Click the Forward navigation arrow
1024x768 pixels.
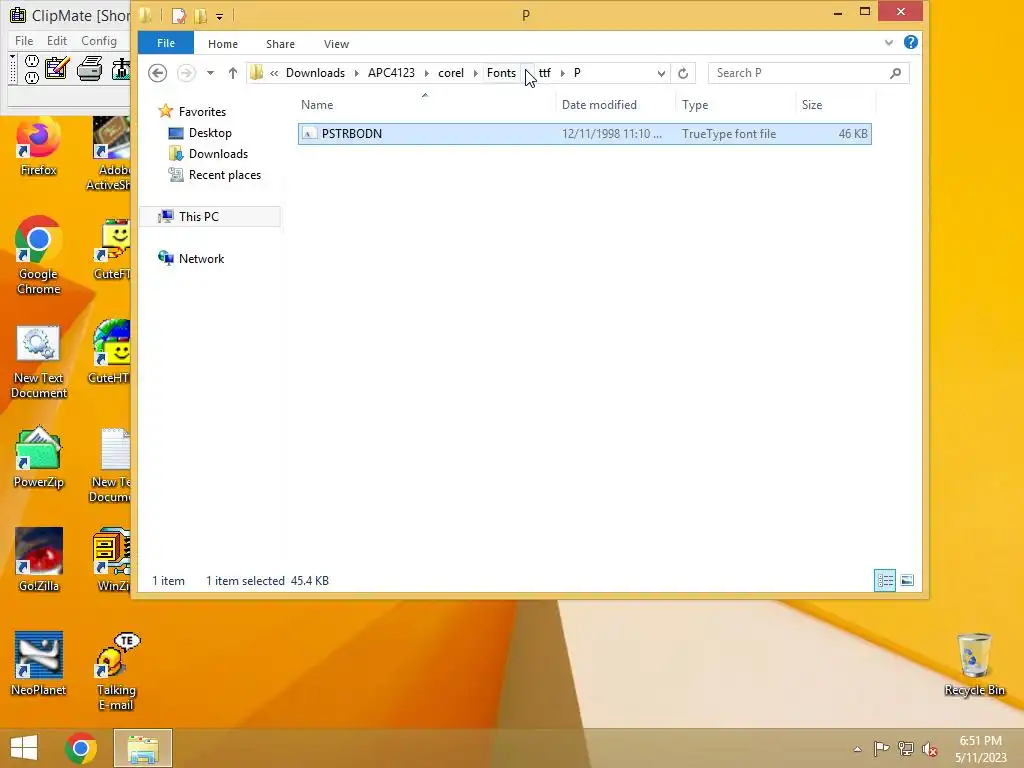coord(186,72)
